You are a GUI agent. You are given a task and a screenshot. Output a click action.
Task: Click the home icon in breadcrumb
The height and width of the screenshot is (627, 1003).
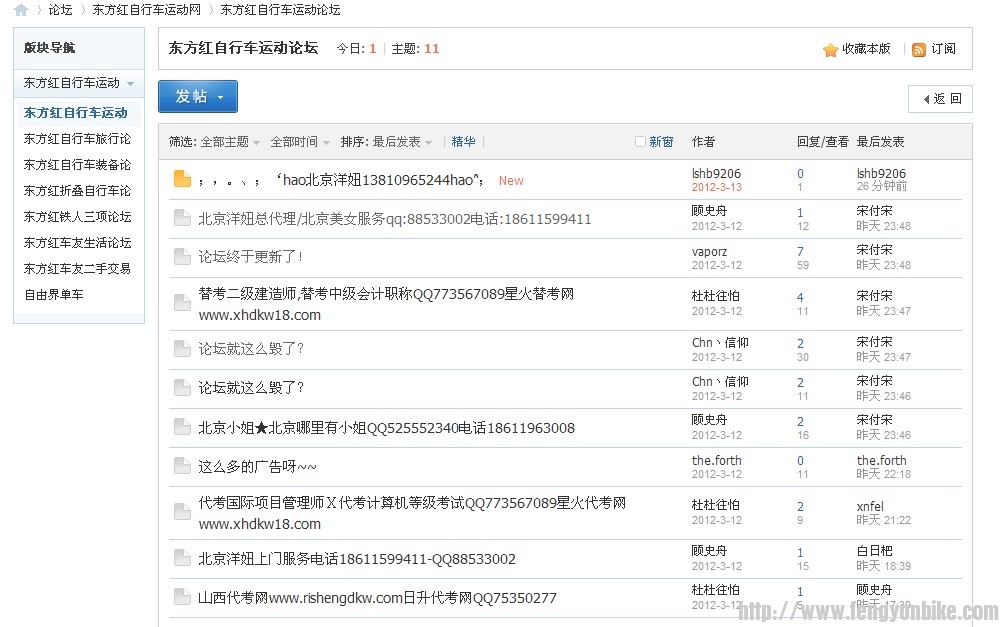pyautogui.click(x=21, y=10)
